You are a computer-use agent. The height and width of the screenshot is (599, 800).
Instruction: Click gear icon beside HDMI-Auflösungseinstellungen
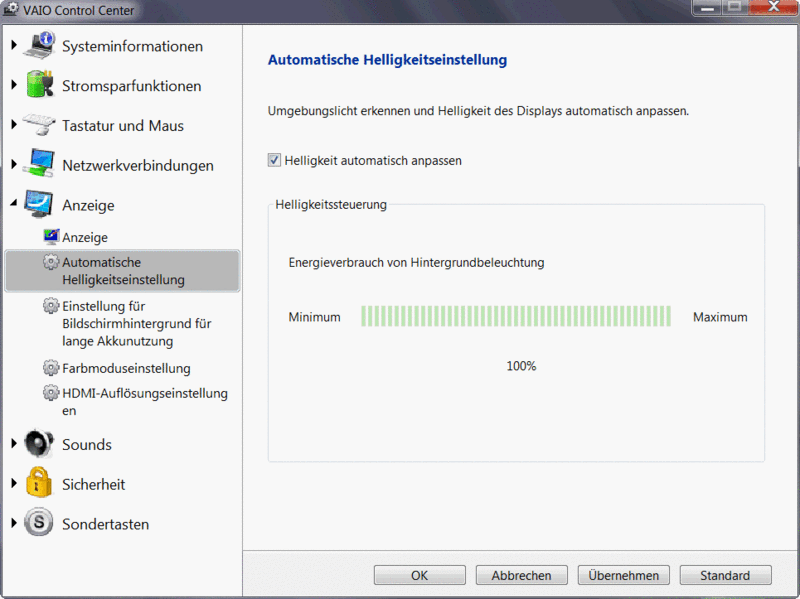(51, 392)
